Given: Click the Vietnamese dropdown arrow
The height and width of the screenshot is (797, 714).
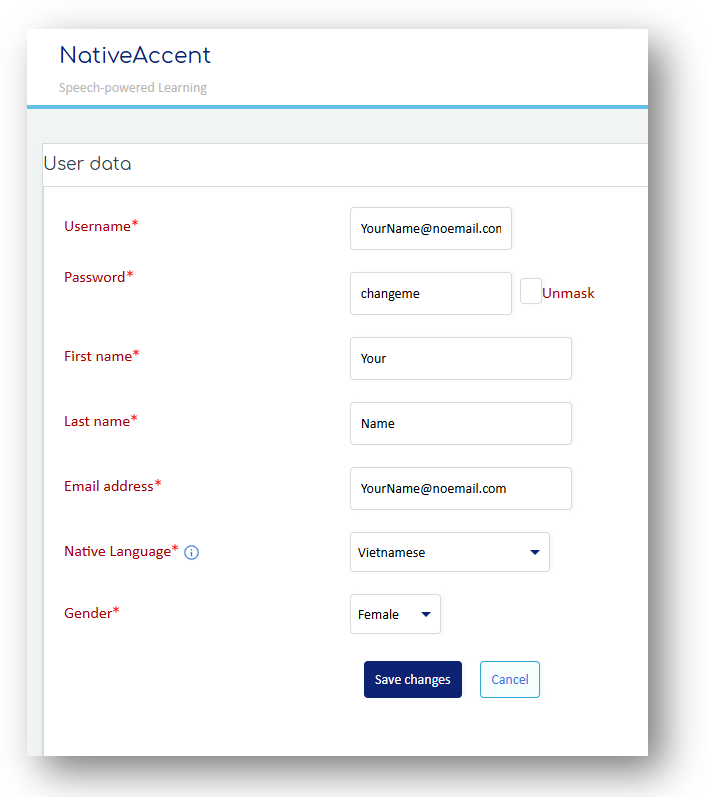Looking at the screenshot, I should [x=534, y=552].
